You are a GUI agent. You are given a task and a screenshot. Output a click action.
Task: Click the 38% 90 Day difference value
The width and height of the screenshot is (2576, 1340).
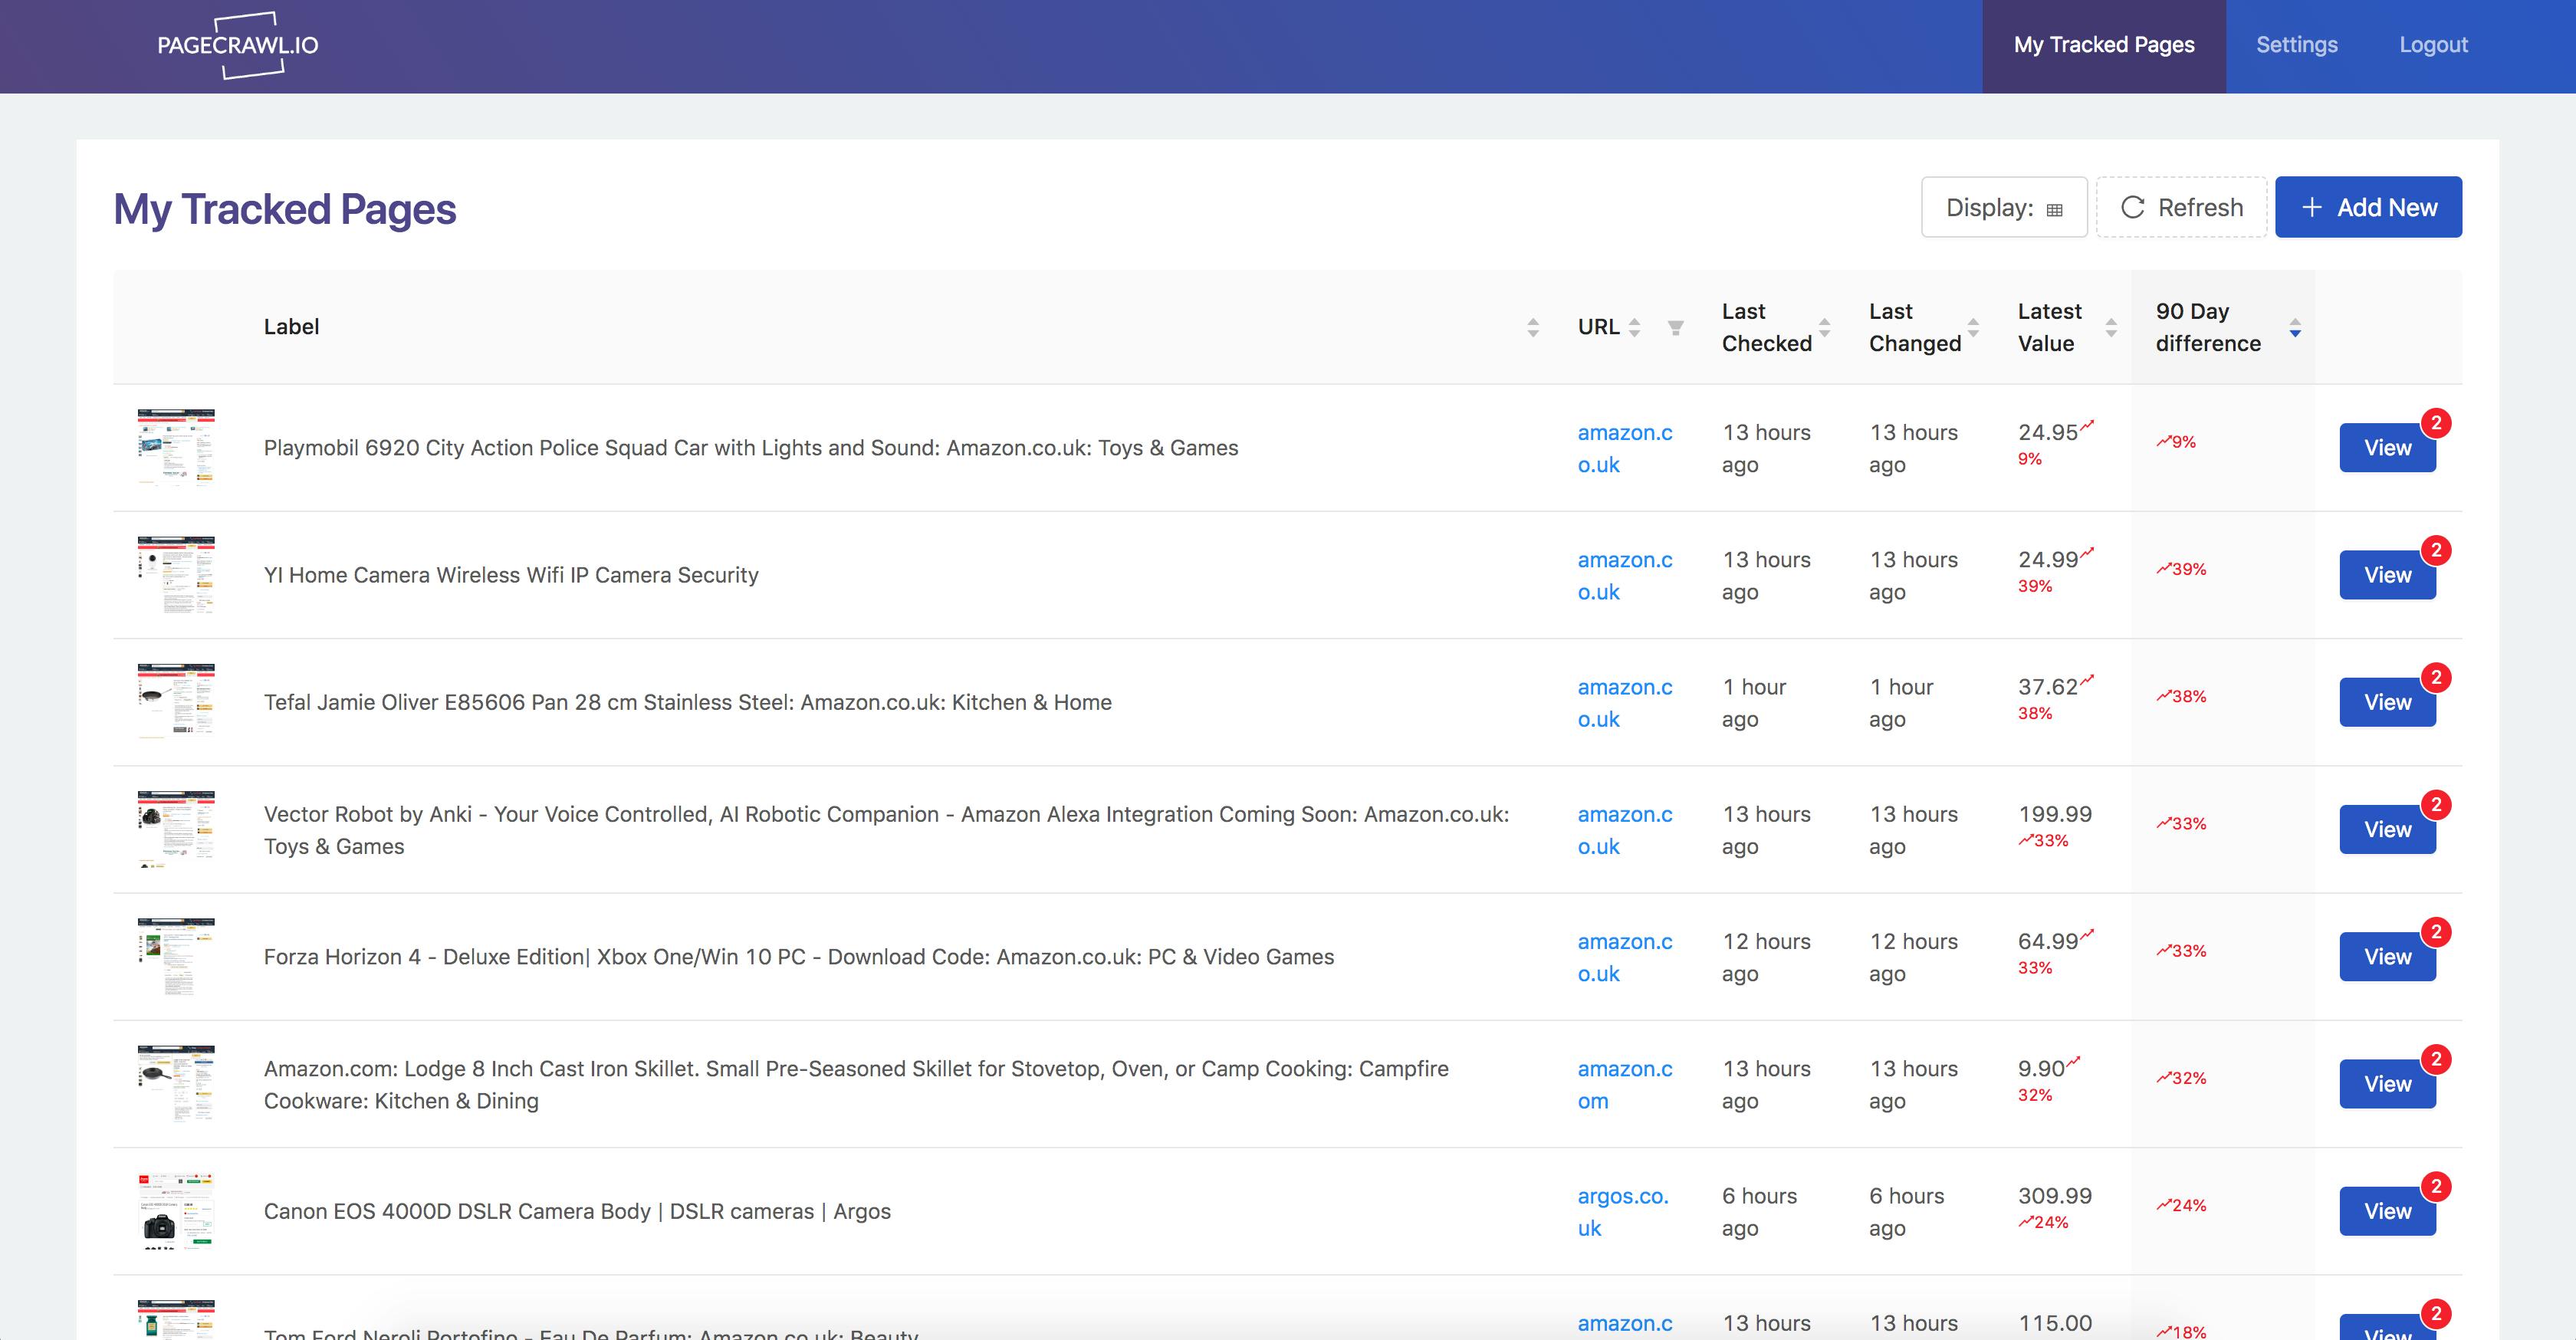click(x=2181, y=696)
